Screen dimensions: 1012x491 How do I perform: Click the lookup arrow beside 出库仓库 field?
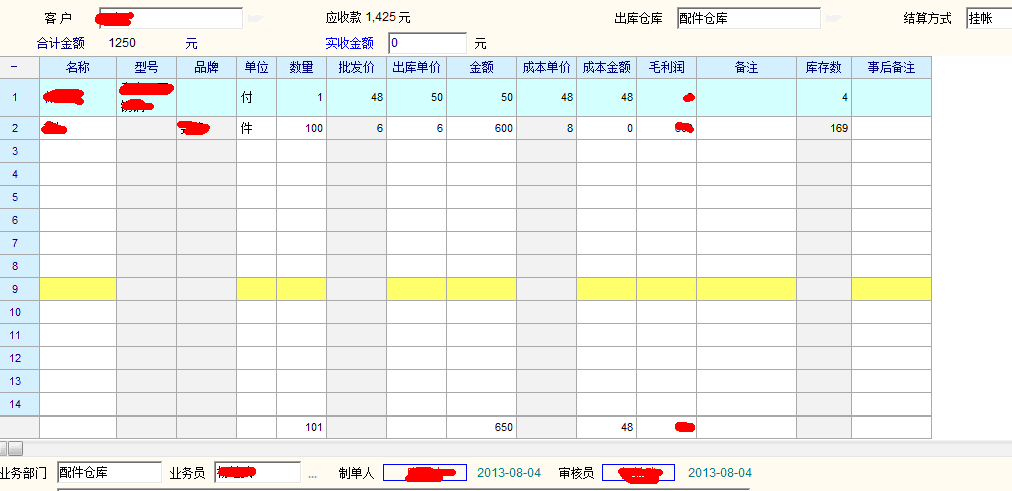point(833,18)
